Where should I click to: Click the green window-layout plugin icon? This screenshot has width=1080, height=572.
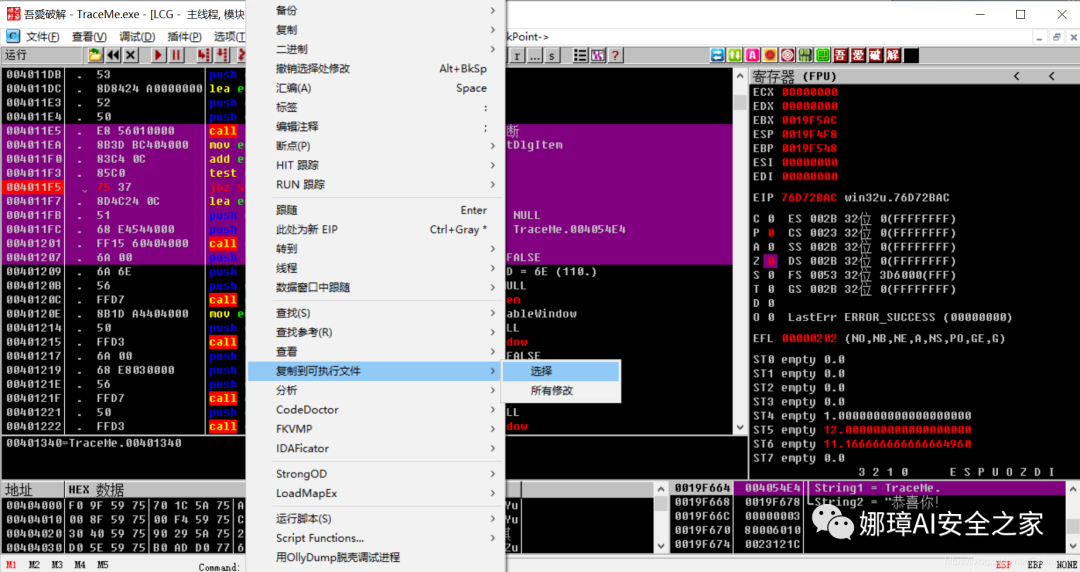tap(823, 55)
